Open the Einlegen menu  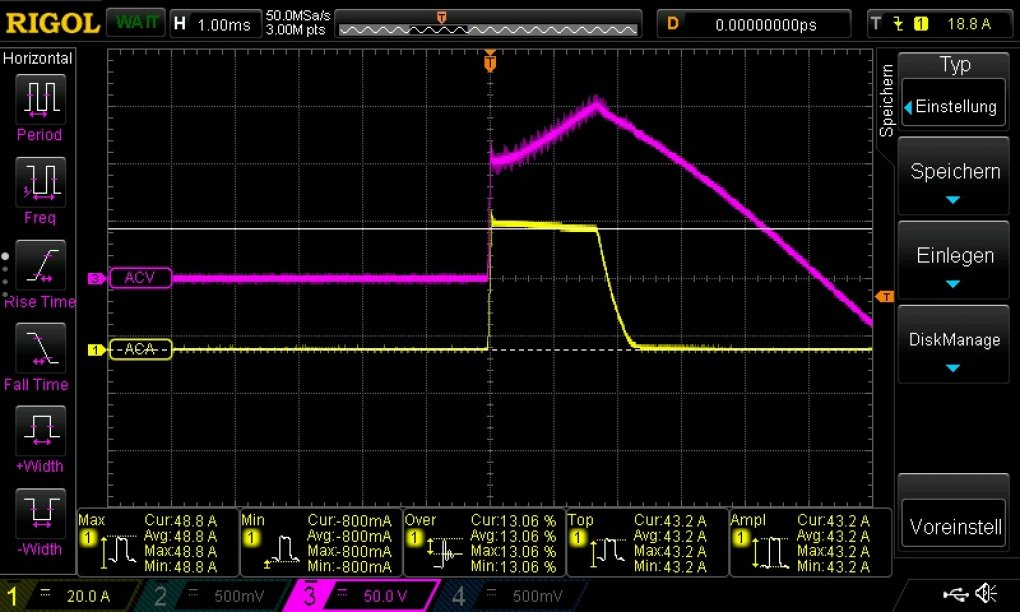(954, 261)
